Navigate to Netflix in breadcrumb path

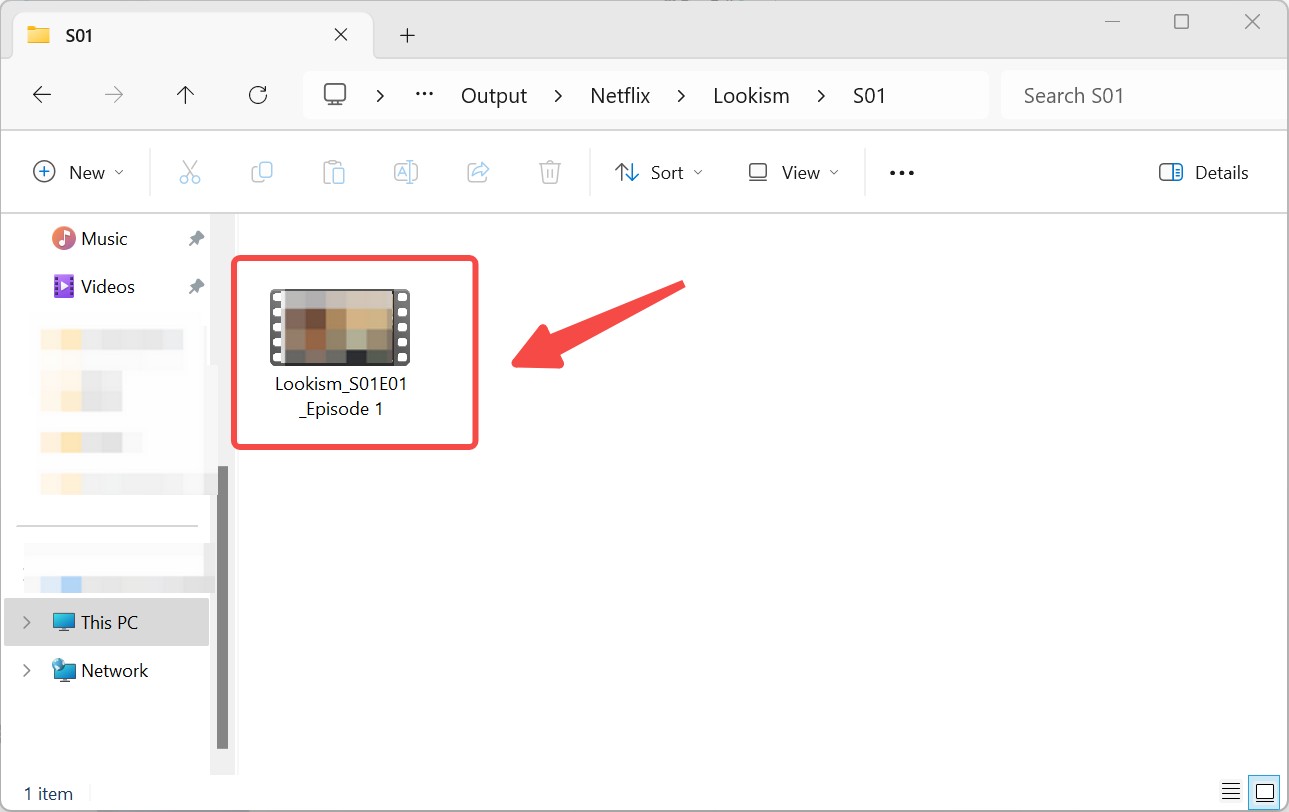pos(620,95)
